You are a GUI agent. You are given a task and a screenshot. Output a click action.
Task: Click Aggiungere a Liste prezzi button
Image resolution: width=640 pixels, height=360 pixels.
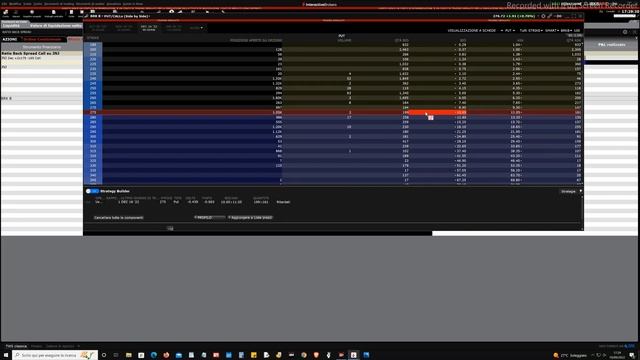tap(250, 218)
